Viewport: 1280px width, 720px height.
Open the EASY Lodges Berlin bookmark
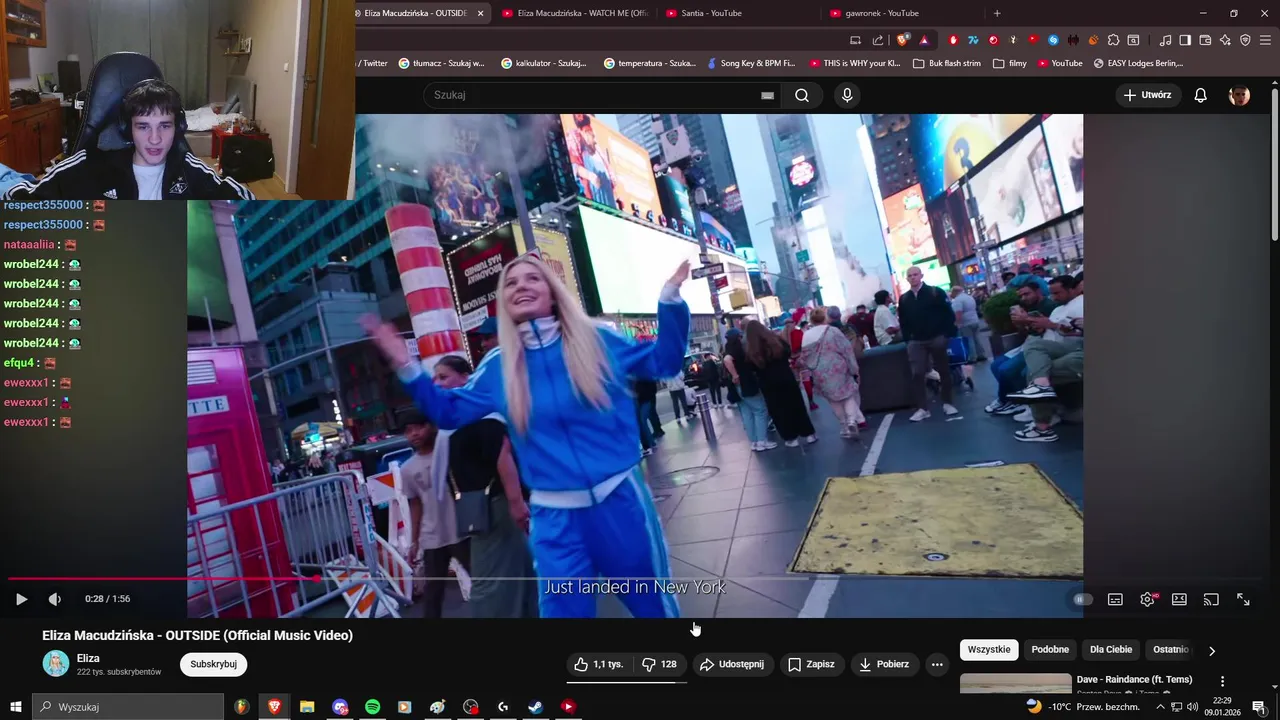click(1138, 63)
